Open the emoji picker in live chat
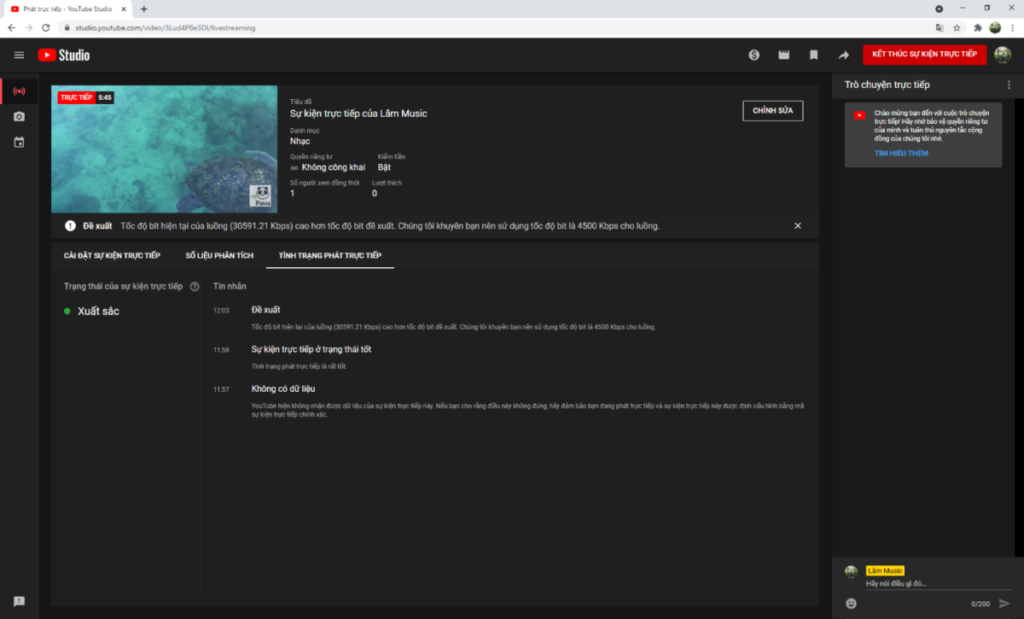The height and width of the screenshot is (619, 1024). (851, 603)
